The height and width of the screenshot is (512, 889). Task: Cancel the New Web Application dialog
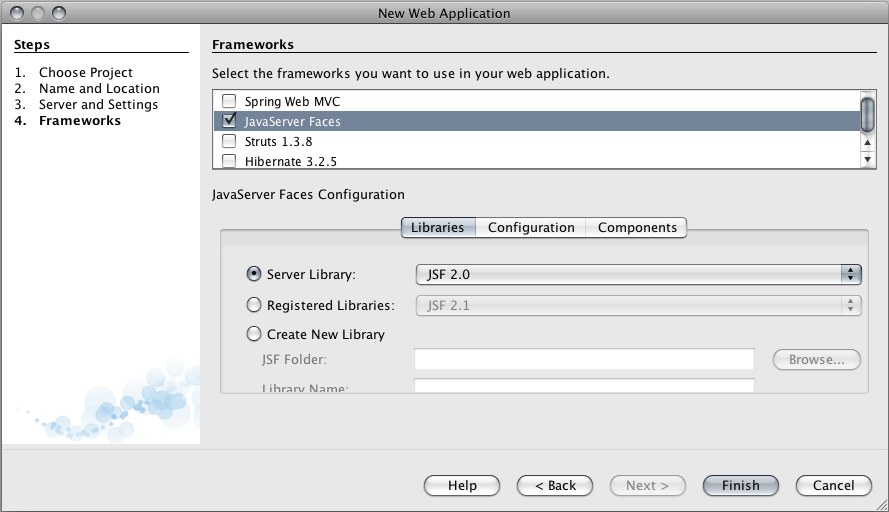point(833,485)
